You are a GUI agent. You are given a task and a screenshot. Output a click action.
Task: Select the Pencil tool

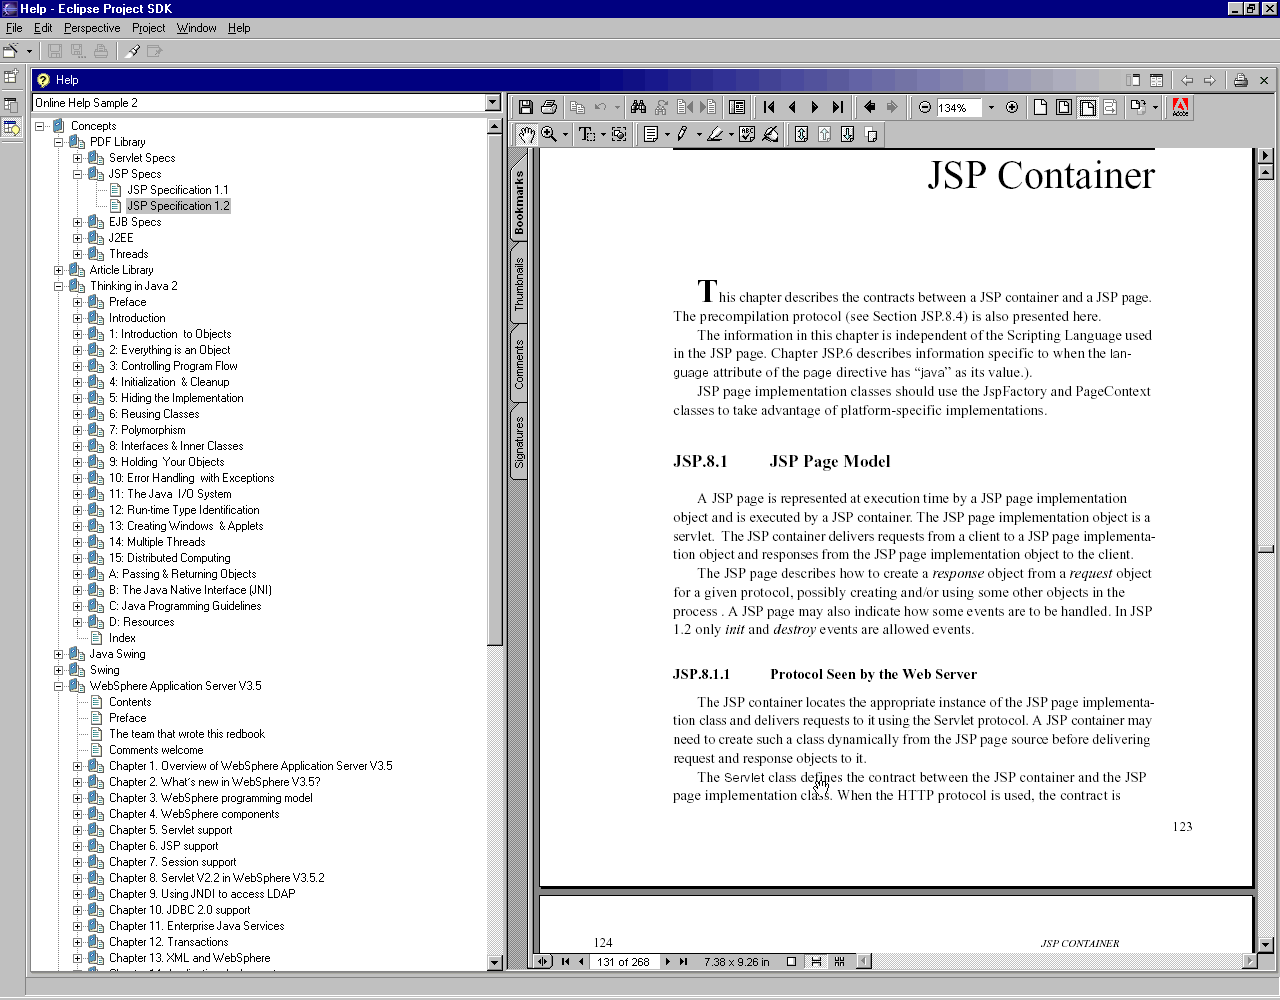pyautogui.click(x=683, y=134)
